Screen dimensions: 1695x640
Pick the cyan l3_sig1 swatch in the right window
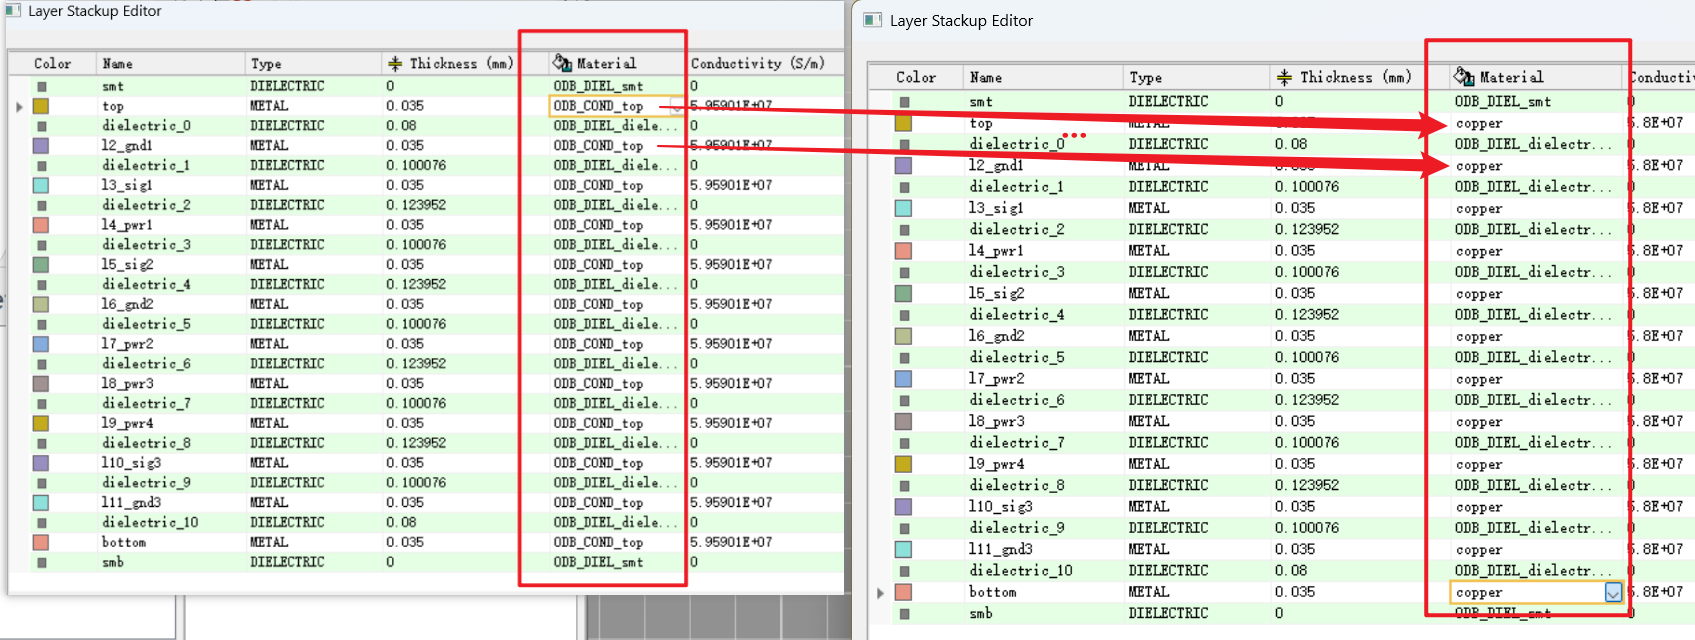(x=903, y=208)
